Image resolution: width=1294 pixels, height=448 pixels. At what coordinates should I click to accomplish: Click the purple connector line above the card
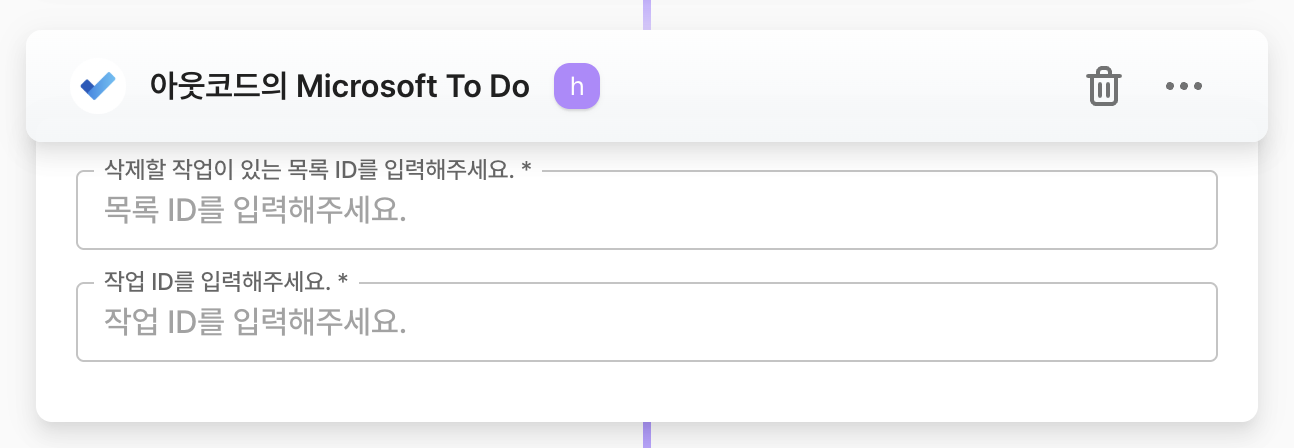[647, 14]
